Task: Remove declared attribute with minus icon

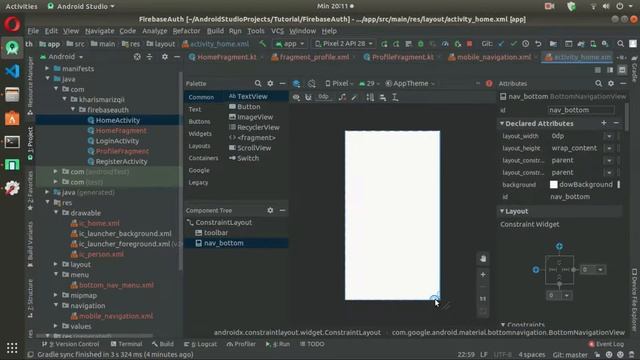Action: click(616, 123)
